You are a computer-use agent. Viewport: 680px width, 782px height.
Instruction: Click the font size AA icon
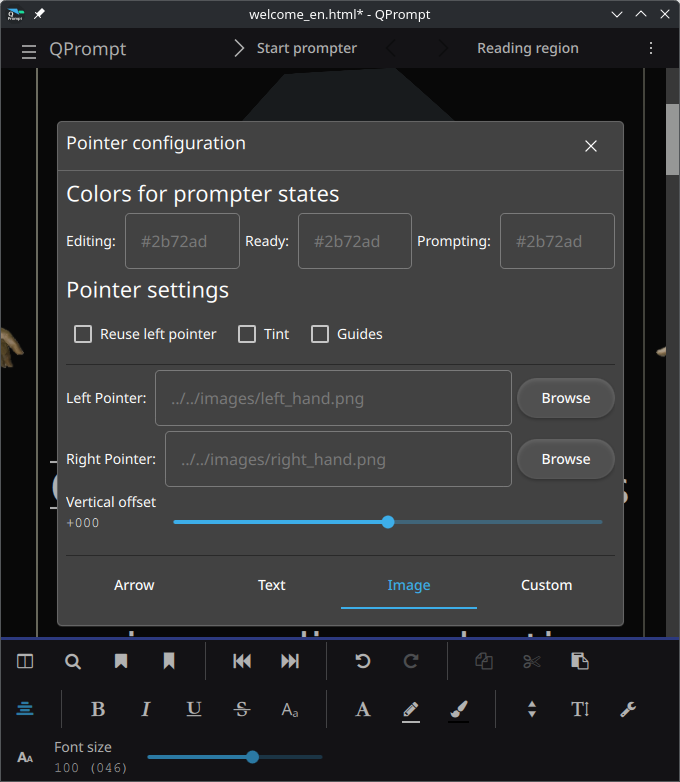click(x=25, y=757)
